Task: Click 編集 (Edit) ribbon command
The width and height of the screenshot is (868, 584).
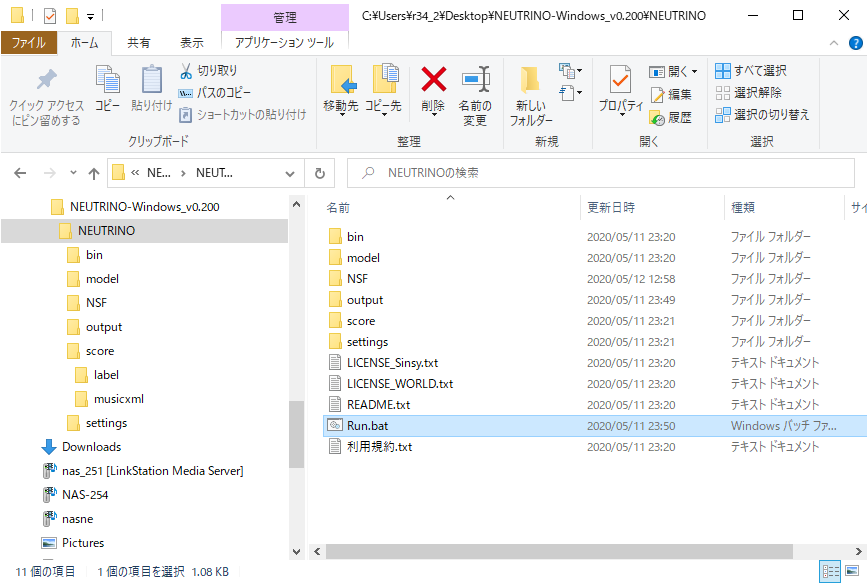Action: (671, 95)
